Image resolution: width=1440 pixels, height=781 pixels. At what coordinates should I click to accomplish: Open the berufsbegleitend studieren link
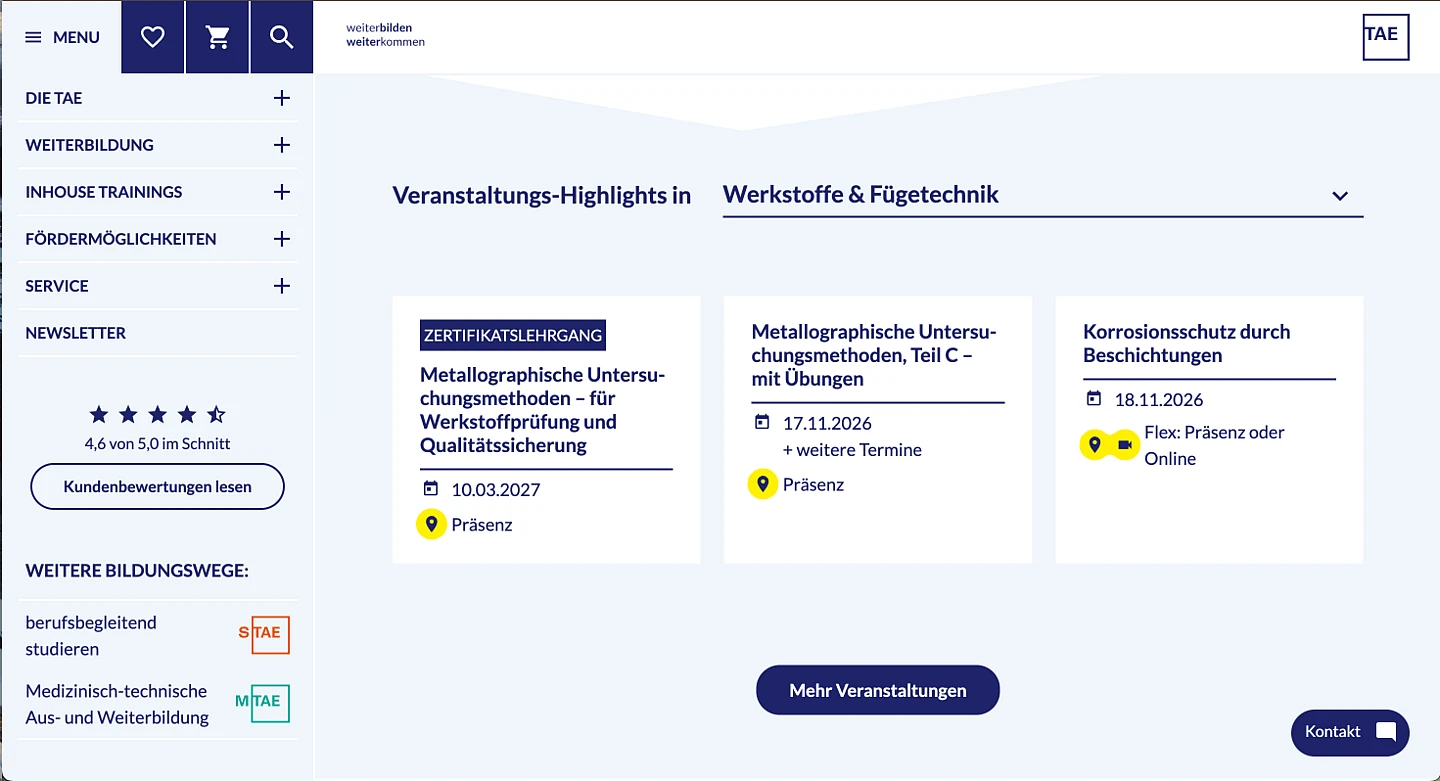(91, 635)
